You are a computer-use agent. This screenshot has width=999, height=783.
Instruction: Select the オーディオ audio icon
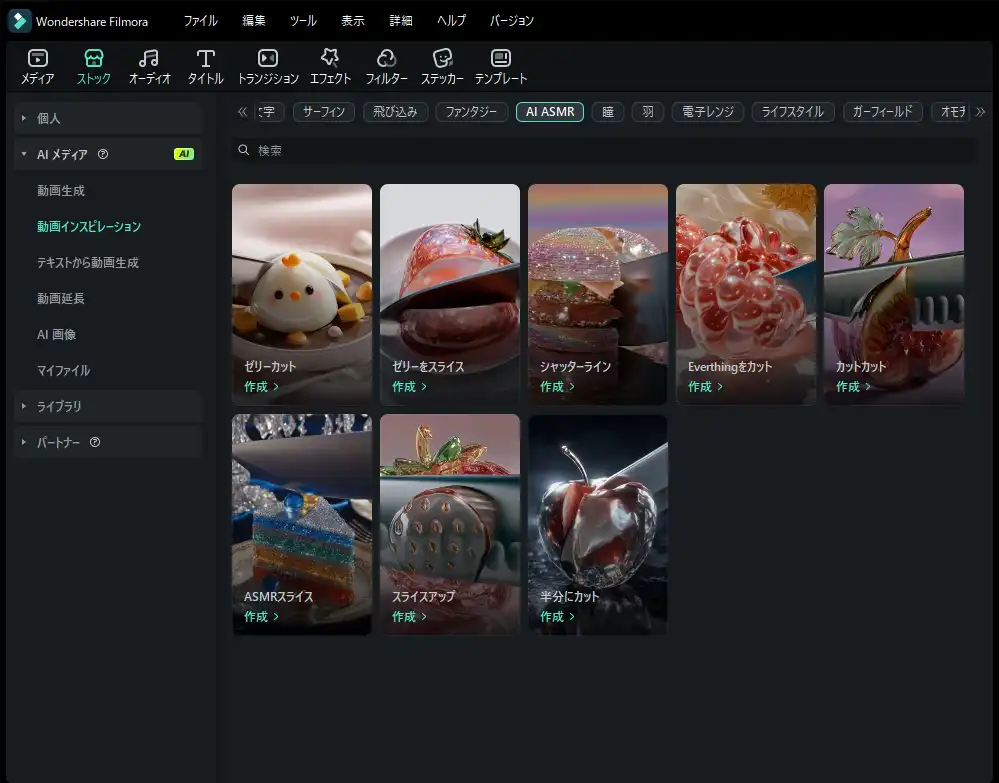pos(149,58)
